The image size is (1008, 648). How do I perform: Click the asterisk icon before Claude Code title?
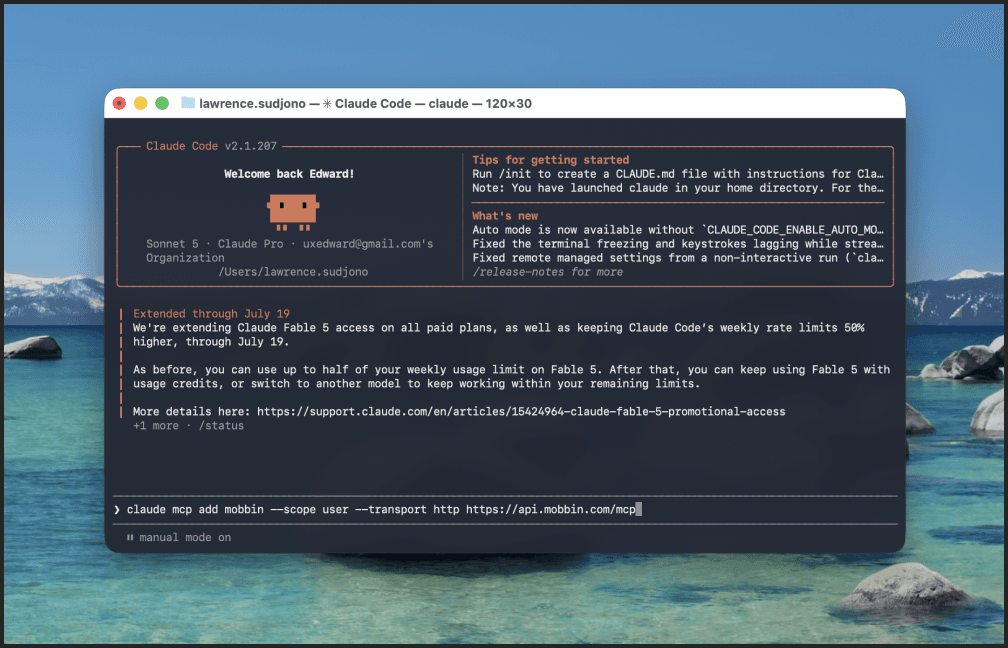(x=327, y=104)
